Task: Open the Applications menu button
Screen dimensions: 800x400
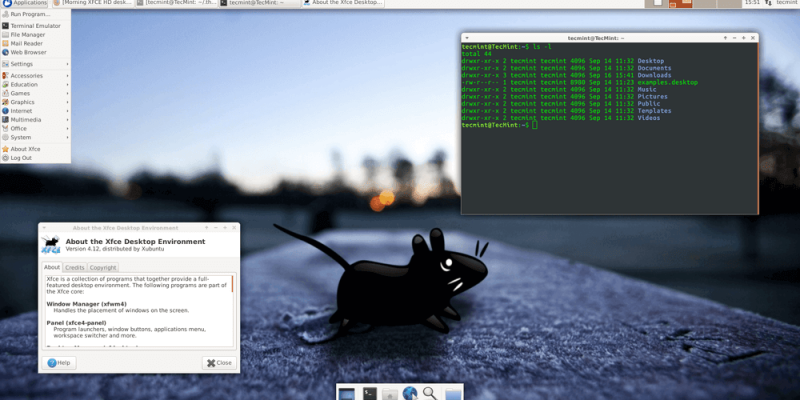Action: (24, 3)
